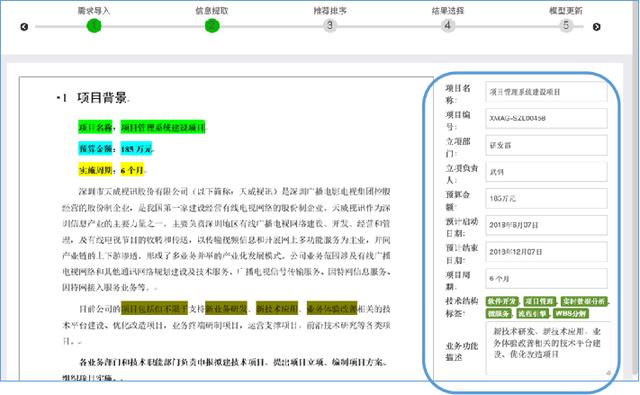Click the 结果选择 step label

pos(448,11)
